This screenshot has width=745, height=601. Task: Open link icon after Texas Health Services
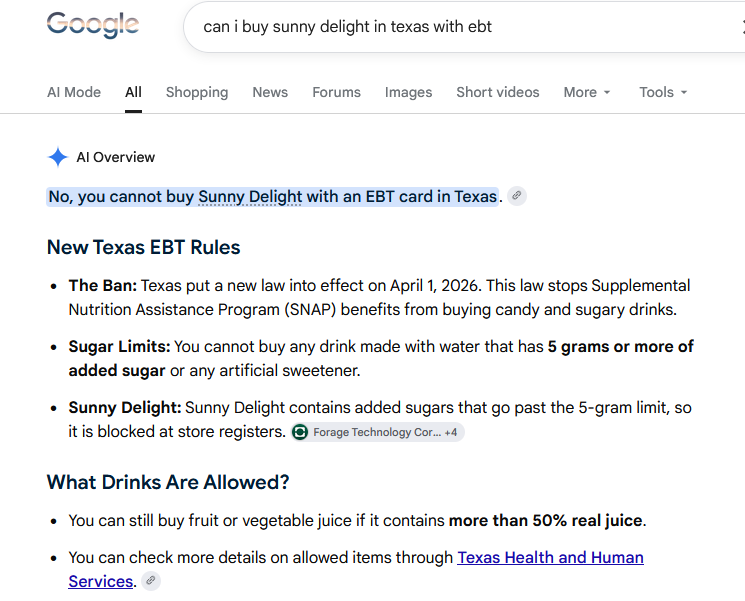(151, 581)
